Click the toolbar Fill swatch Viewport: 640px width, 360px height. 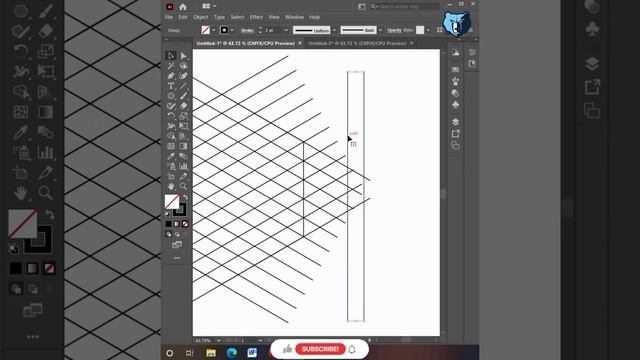point(172,201)
